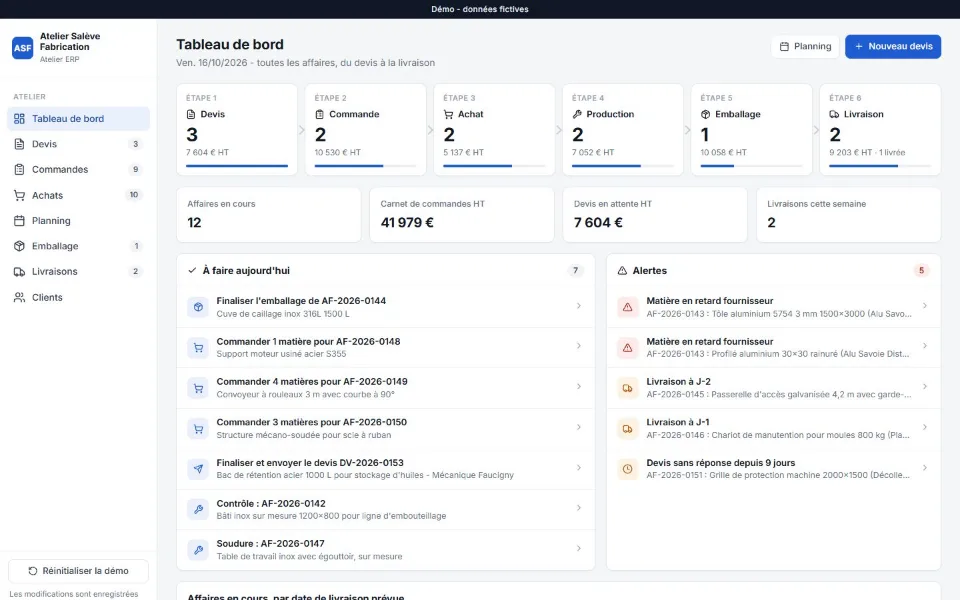This screenshot has width=960, height=600.
Task: Click the package icon of Finaliser l'emballage task
Action: pos(198,307)
